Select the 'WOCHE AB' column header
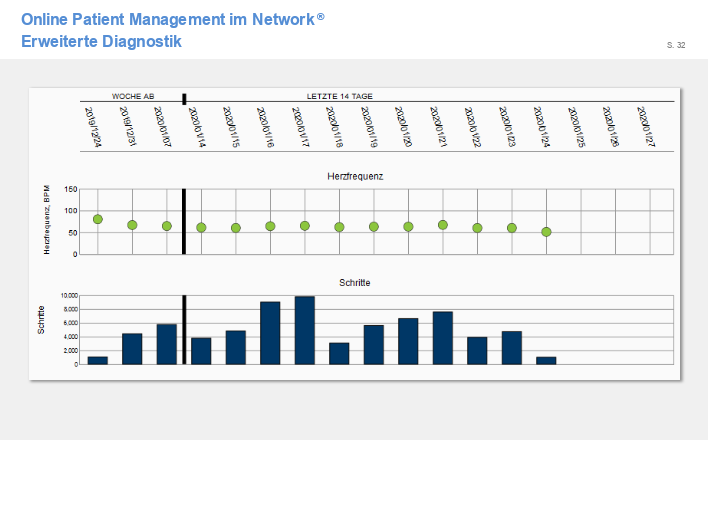 (133, 96)
